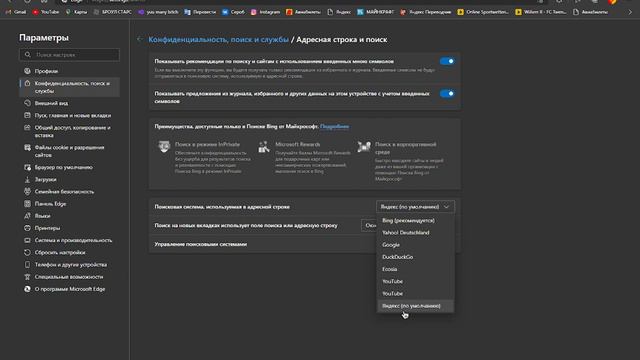
Task: Click the Общий доступ, копирование и вставка icon
Action: click(x=27, y=128)
